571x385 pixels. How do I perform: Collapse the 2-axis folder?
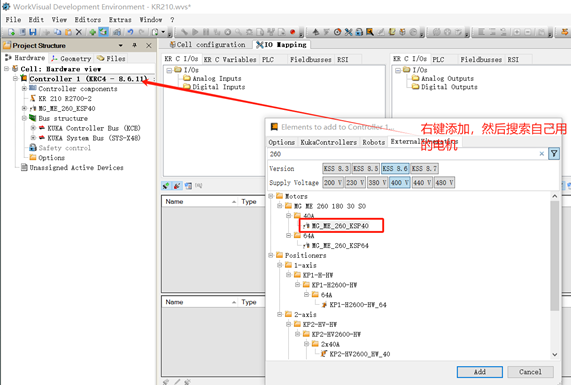[x=279, y=314]
